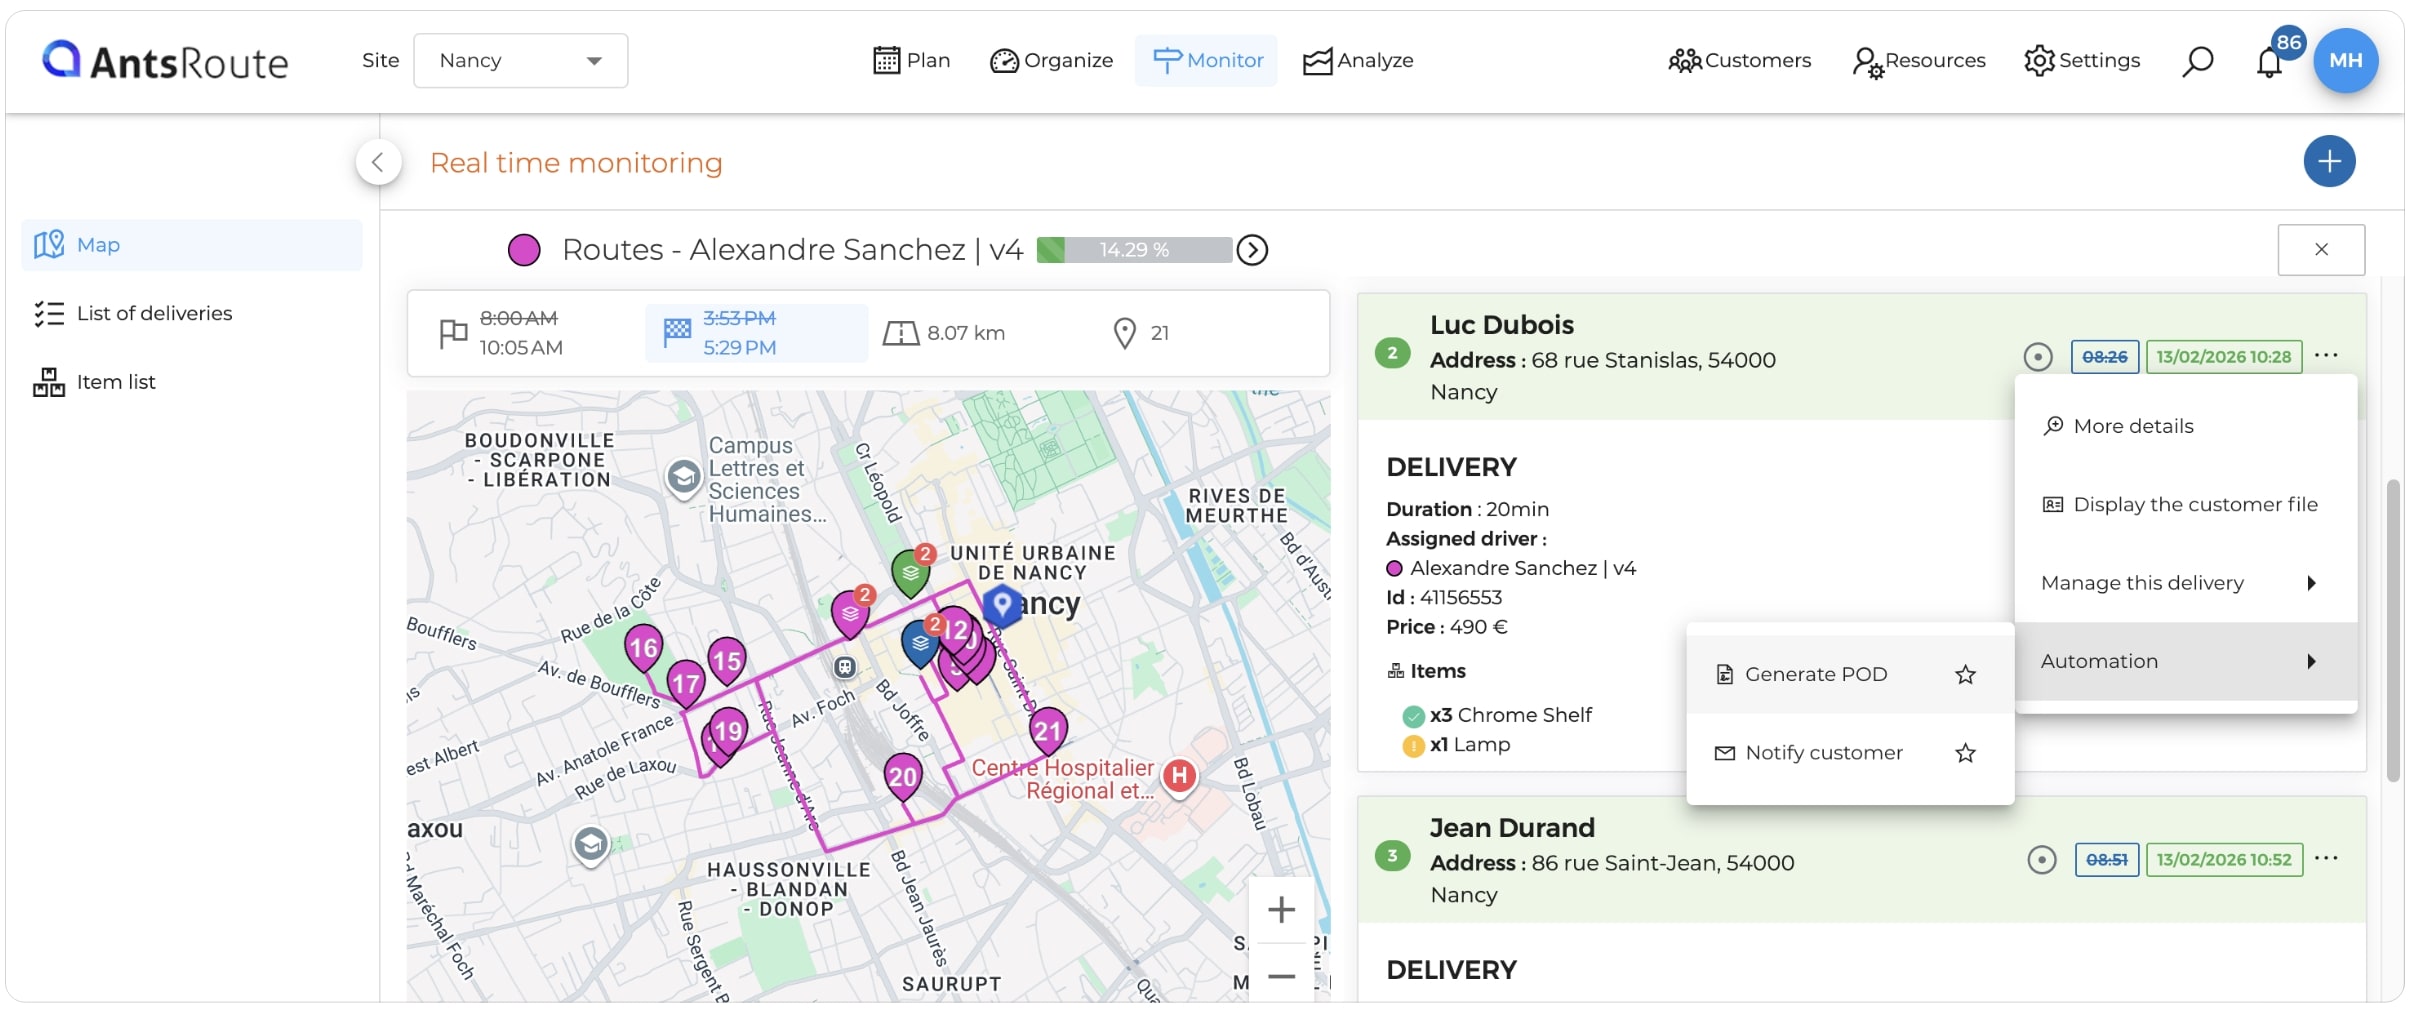The image size is (2410, 1009).
Task: Open notifications bell with 86 badge
Action: [2270, 62]
